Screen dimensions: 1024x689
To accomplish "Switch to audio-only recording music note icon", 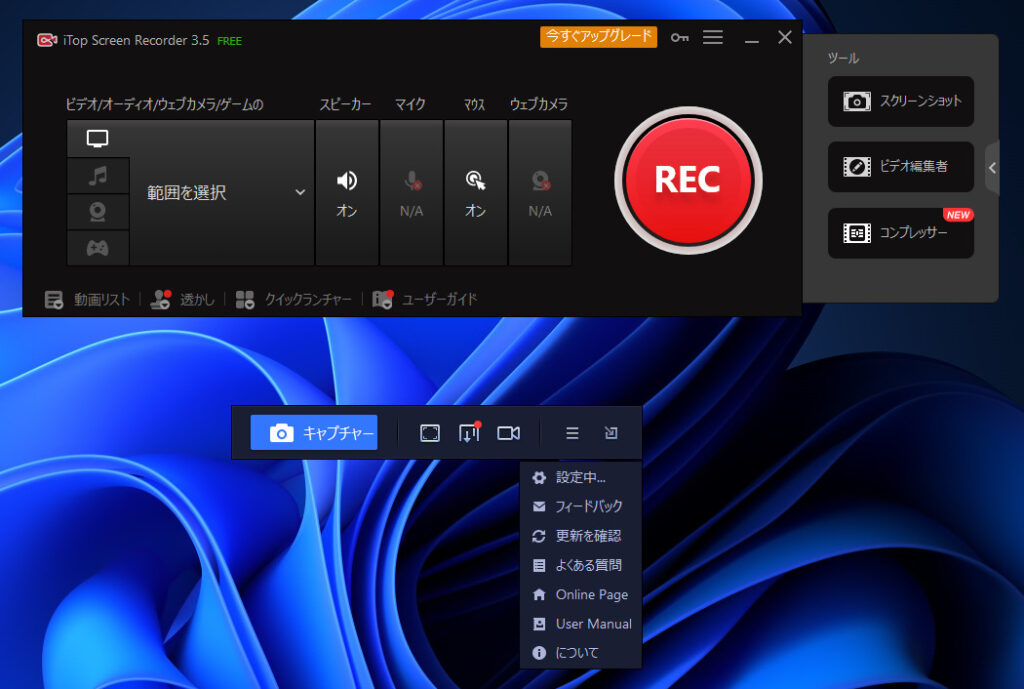I will (98, 175).
